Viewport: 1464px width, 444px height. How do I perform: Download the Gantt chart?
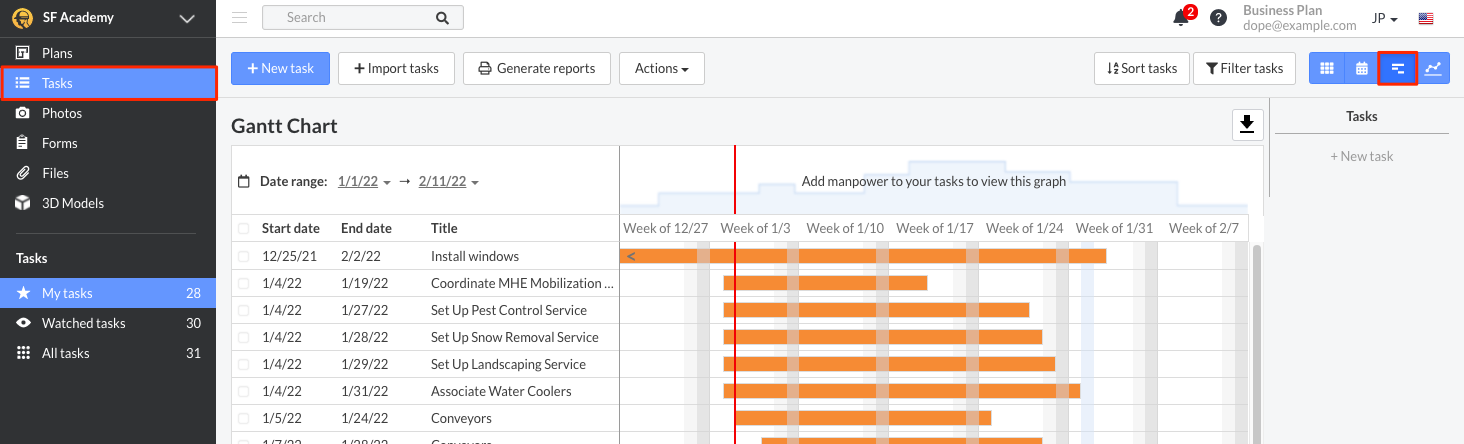point(1247,125)
